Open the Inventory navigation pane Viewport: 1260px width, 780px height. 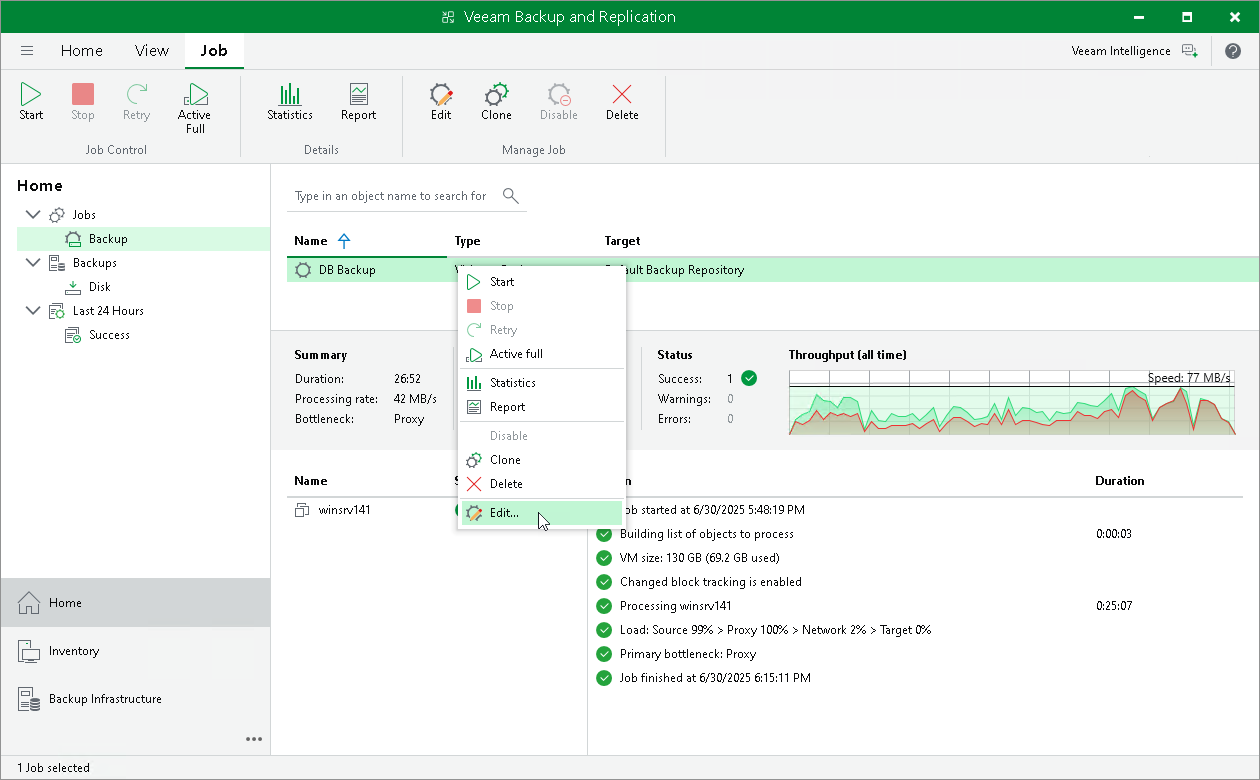click(x=135, y=651)
